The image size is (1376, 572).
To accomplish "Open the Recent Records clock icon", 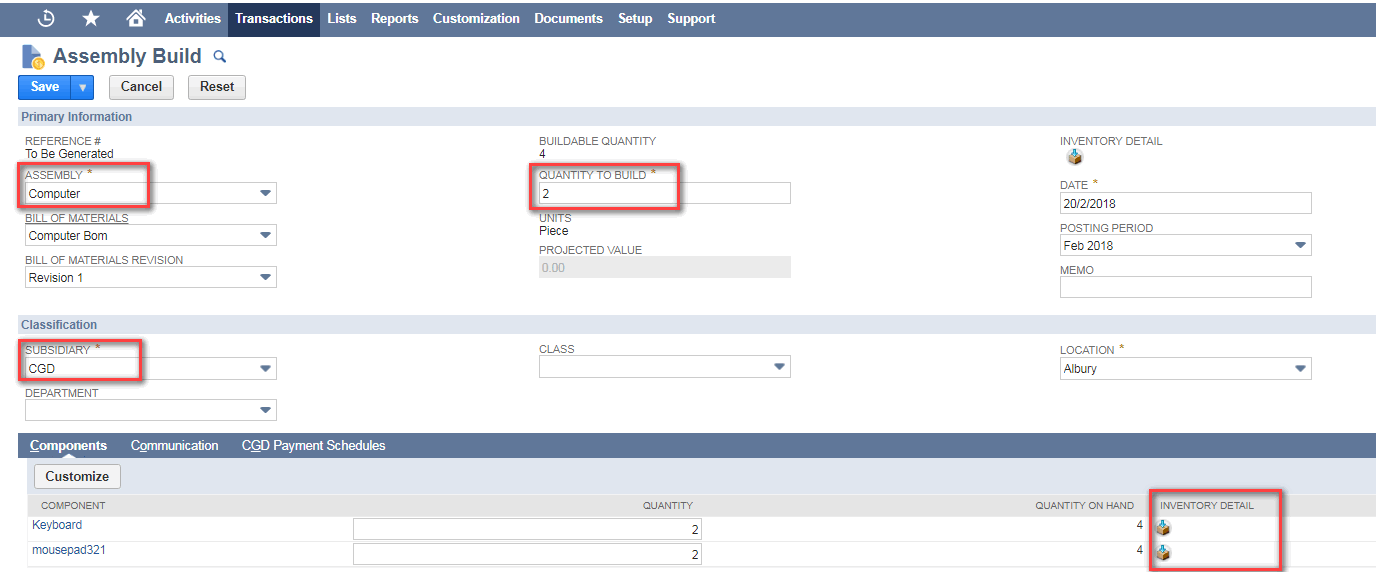I will (x=46, y=18).
